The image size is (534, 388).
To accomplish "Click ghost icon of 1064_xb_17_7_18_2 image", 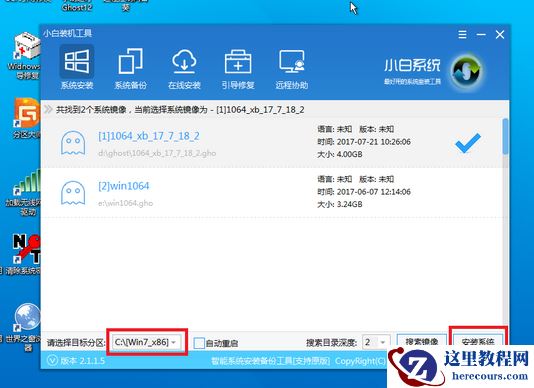I will point(73,143).
